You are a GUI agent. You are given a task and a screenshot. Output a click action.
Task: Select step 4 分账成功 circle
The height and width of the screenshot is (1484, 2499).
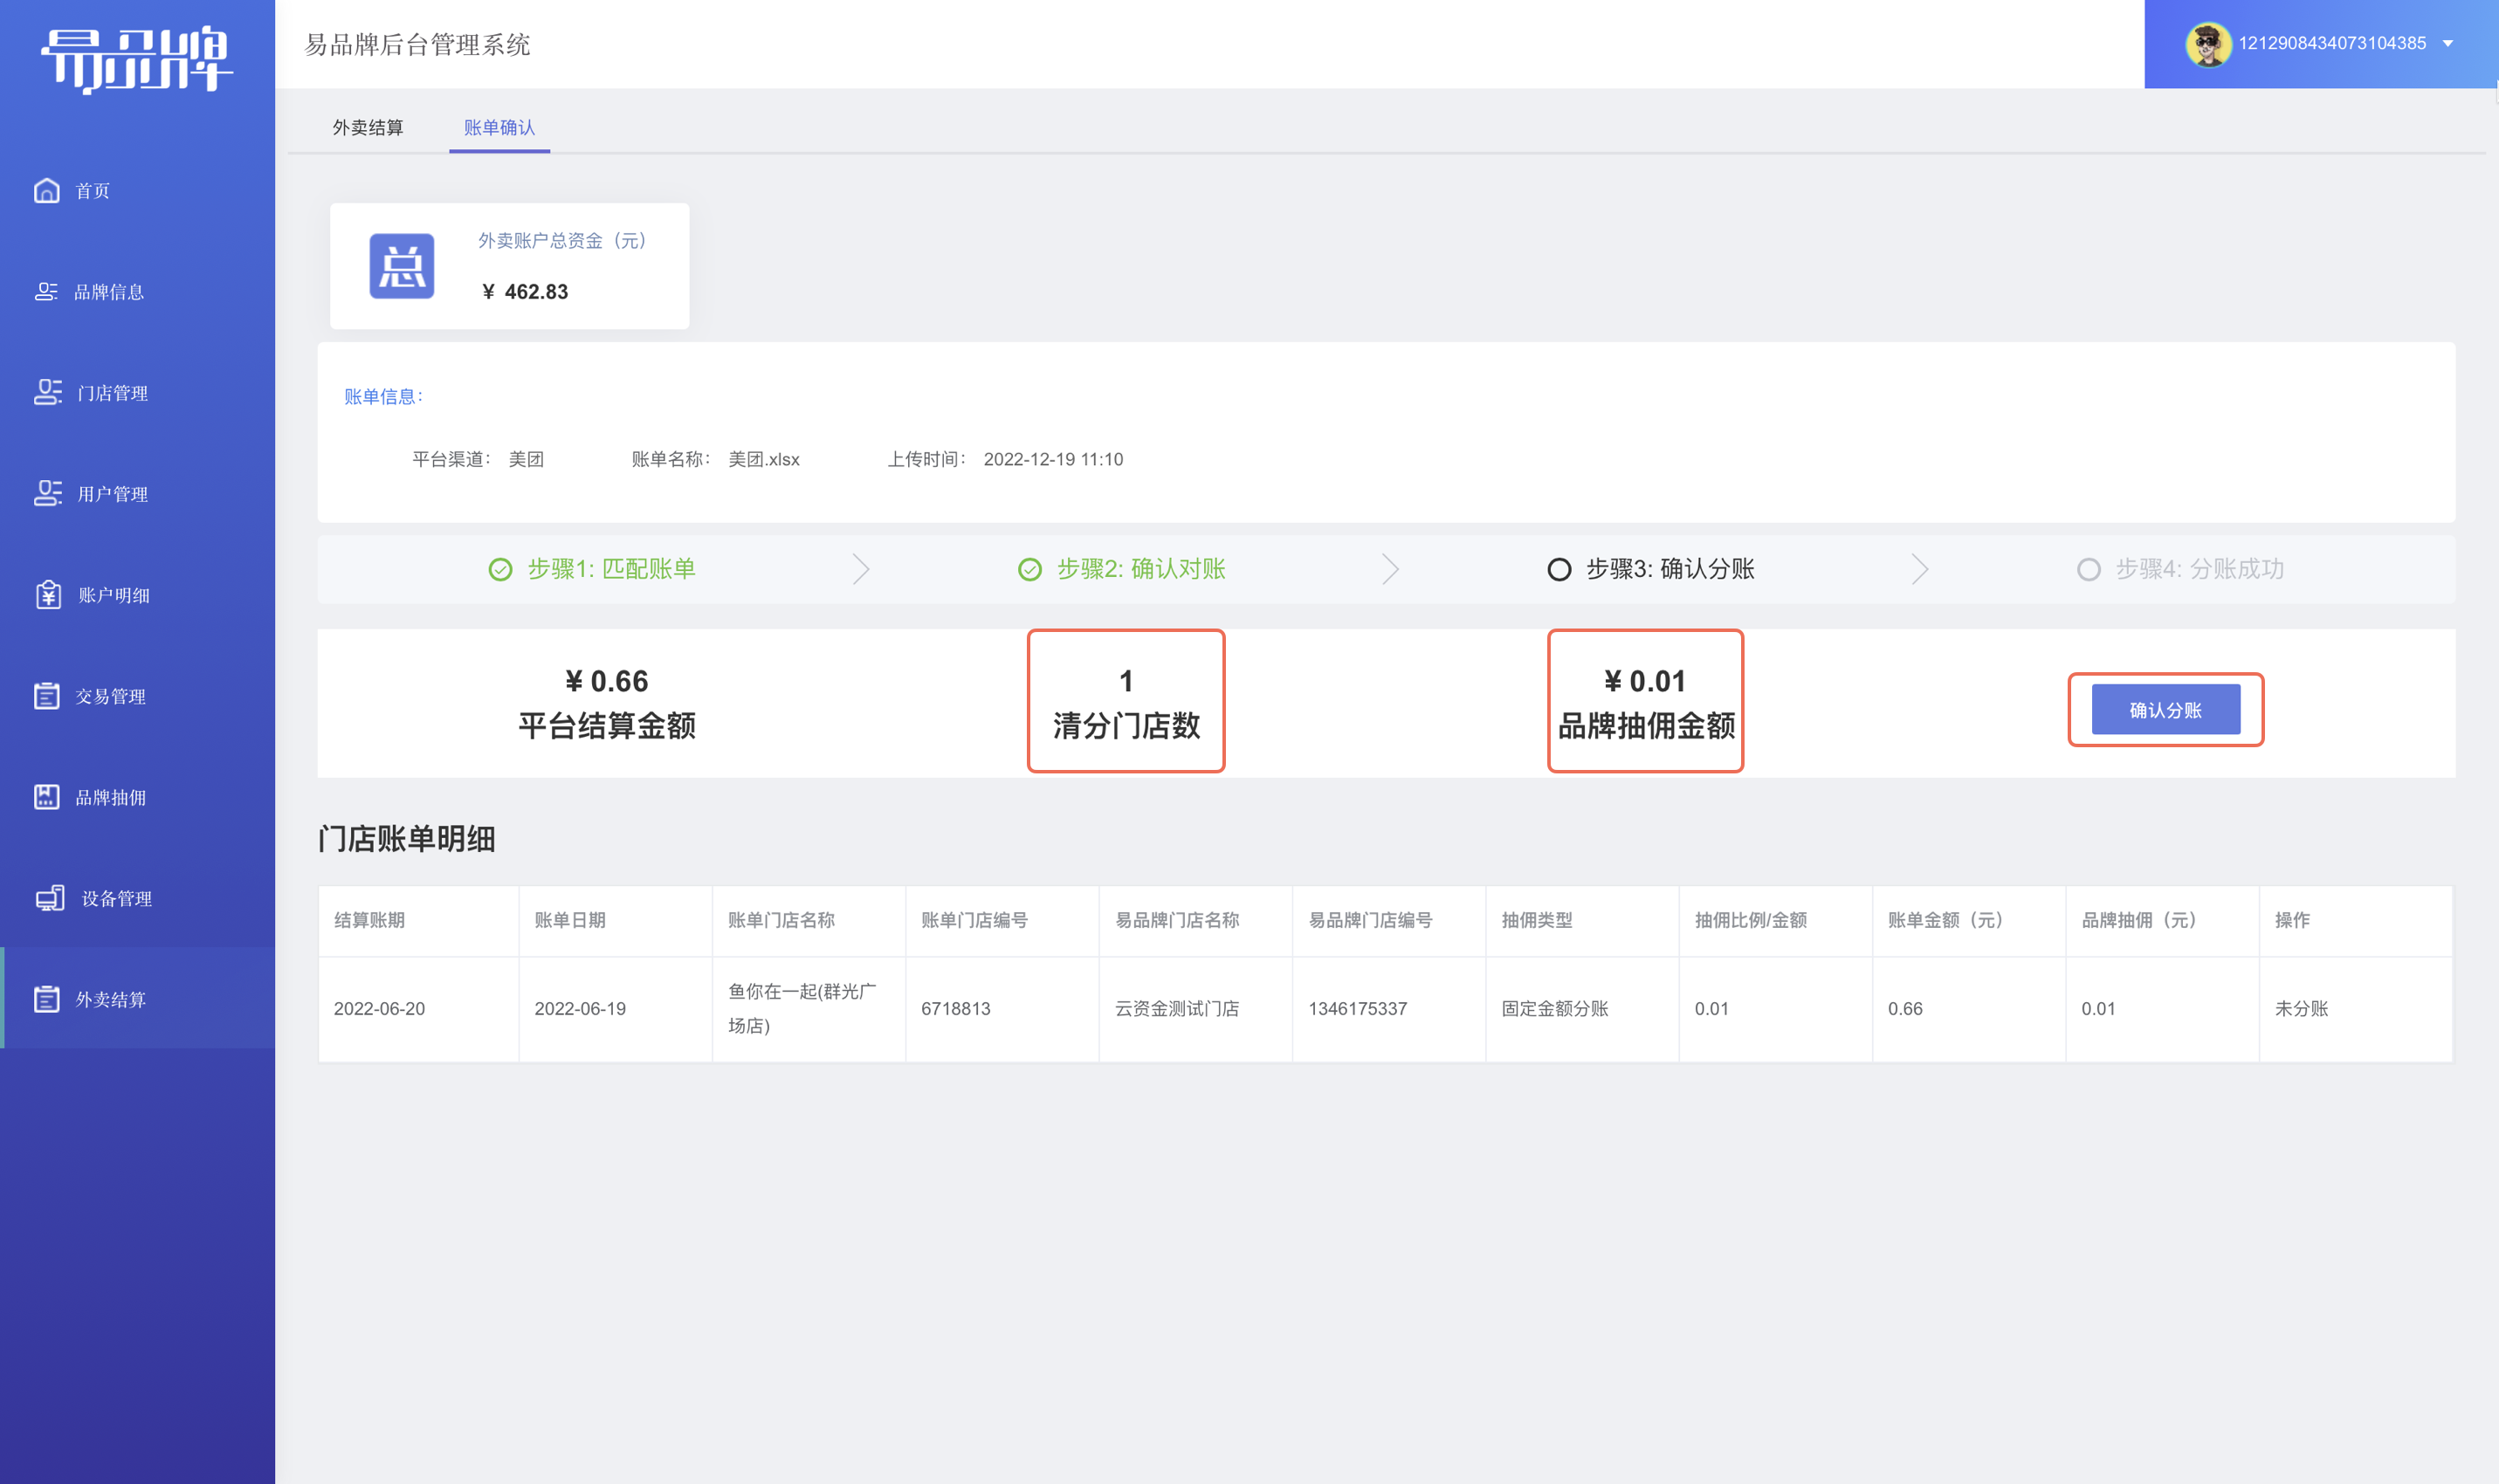click(x=2089, y=570)
